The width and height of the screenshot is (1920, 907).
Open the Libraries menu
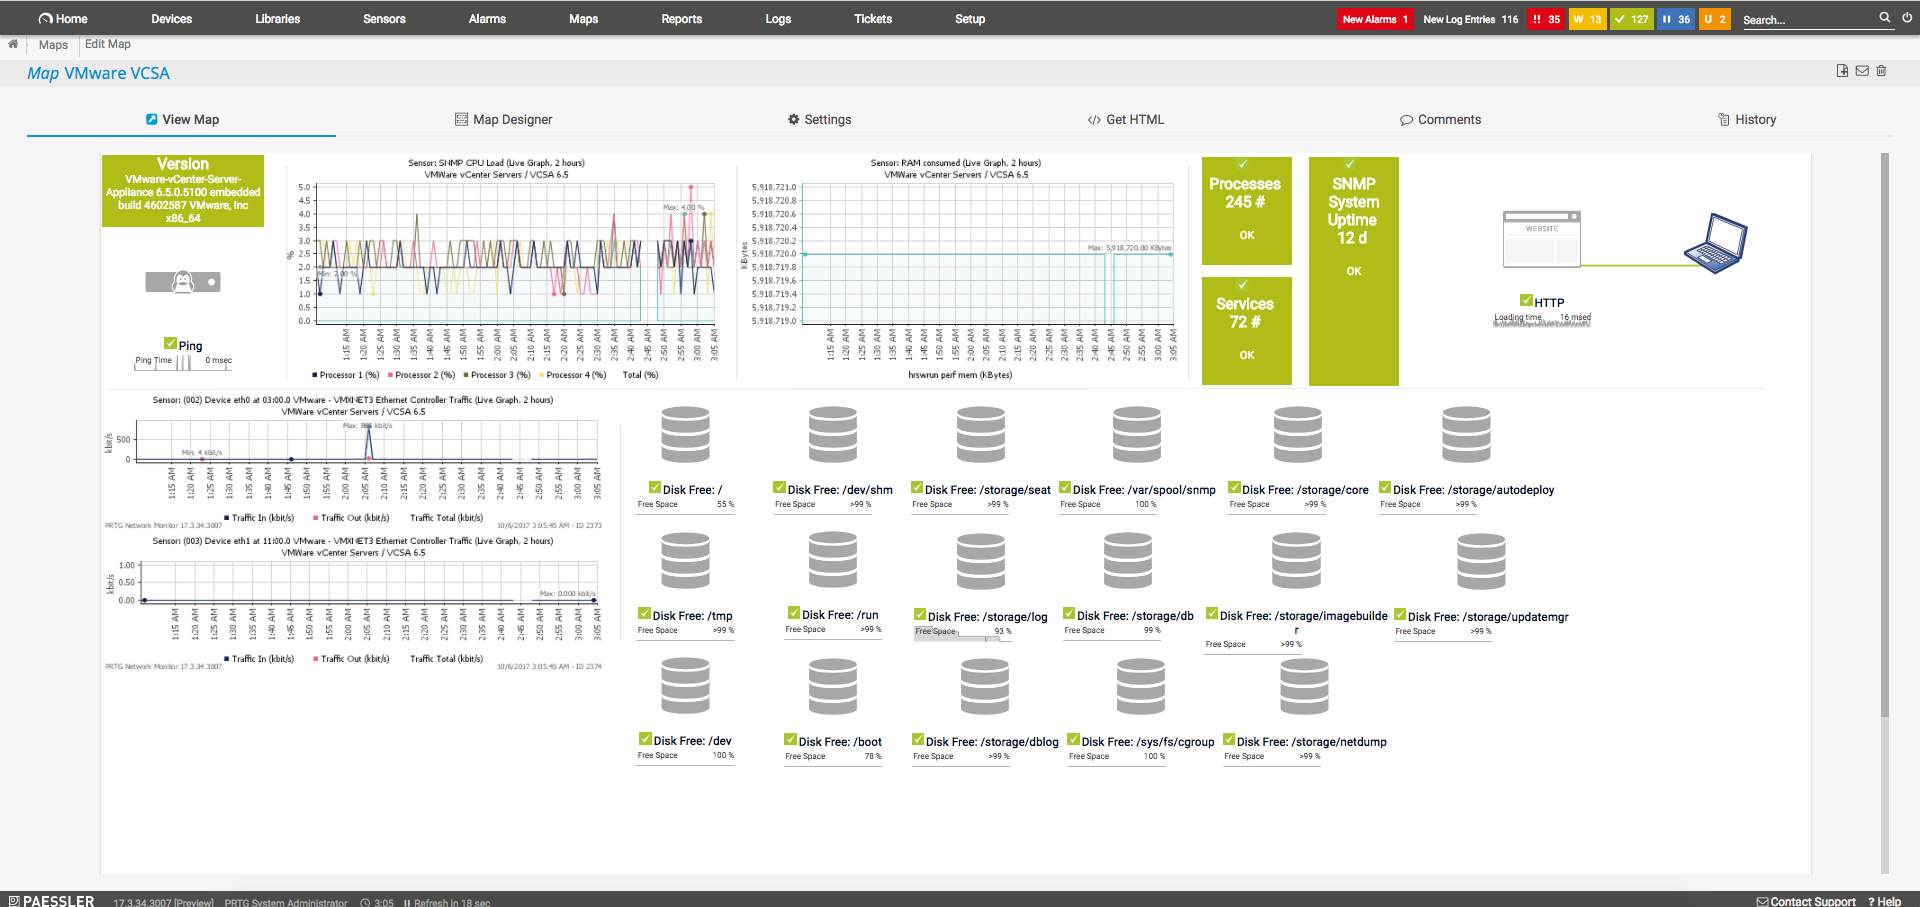pos(277,18)
